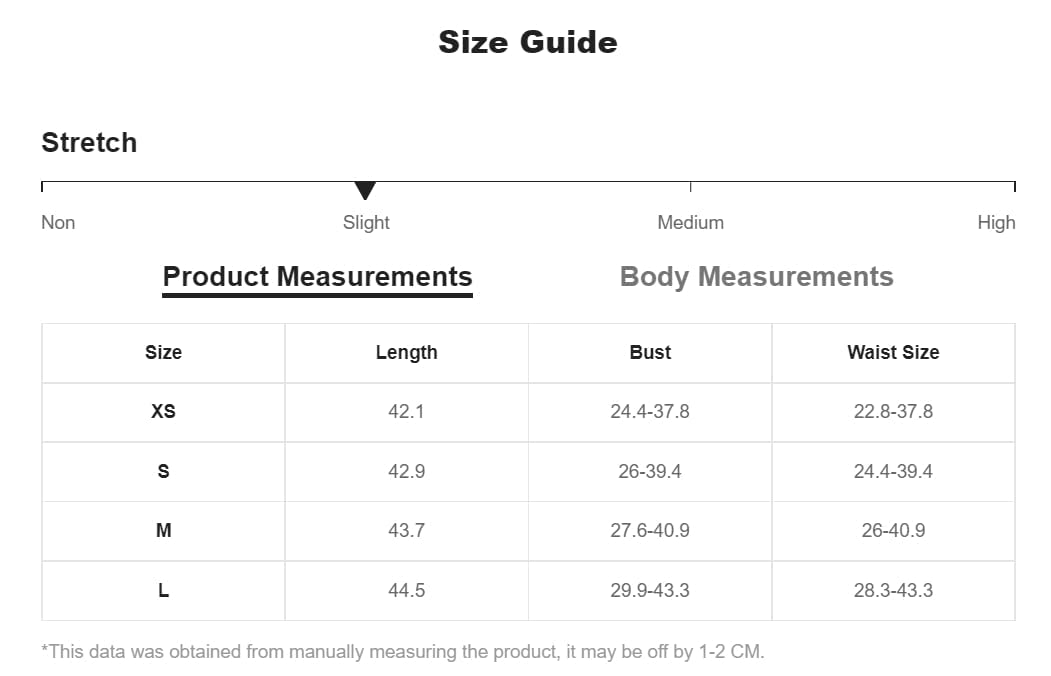Click the Bust column header
This screenshot has height=676, width=1051.
650,352
